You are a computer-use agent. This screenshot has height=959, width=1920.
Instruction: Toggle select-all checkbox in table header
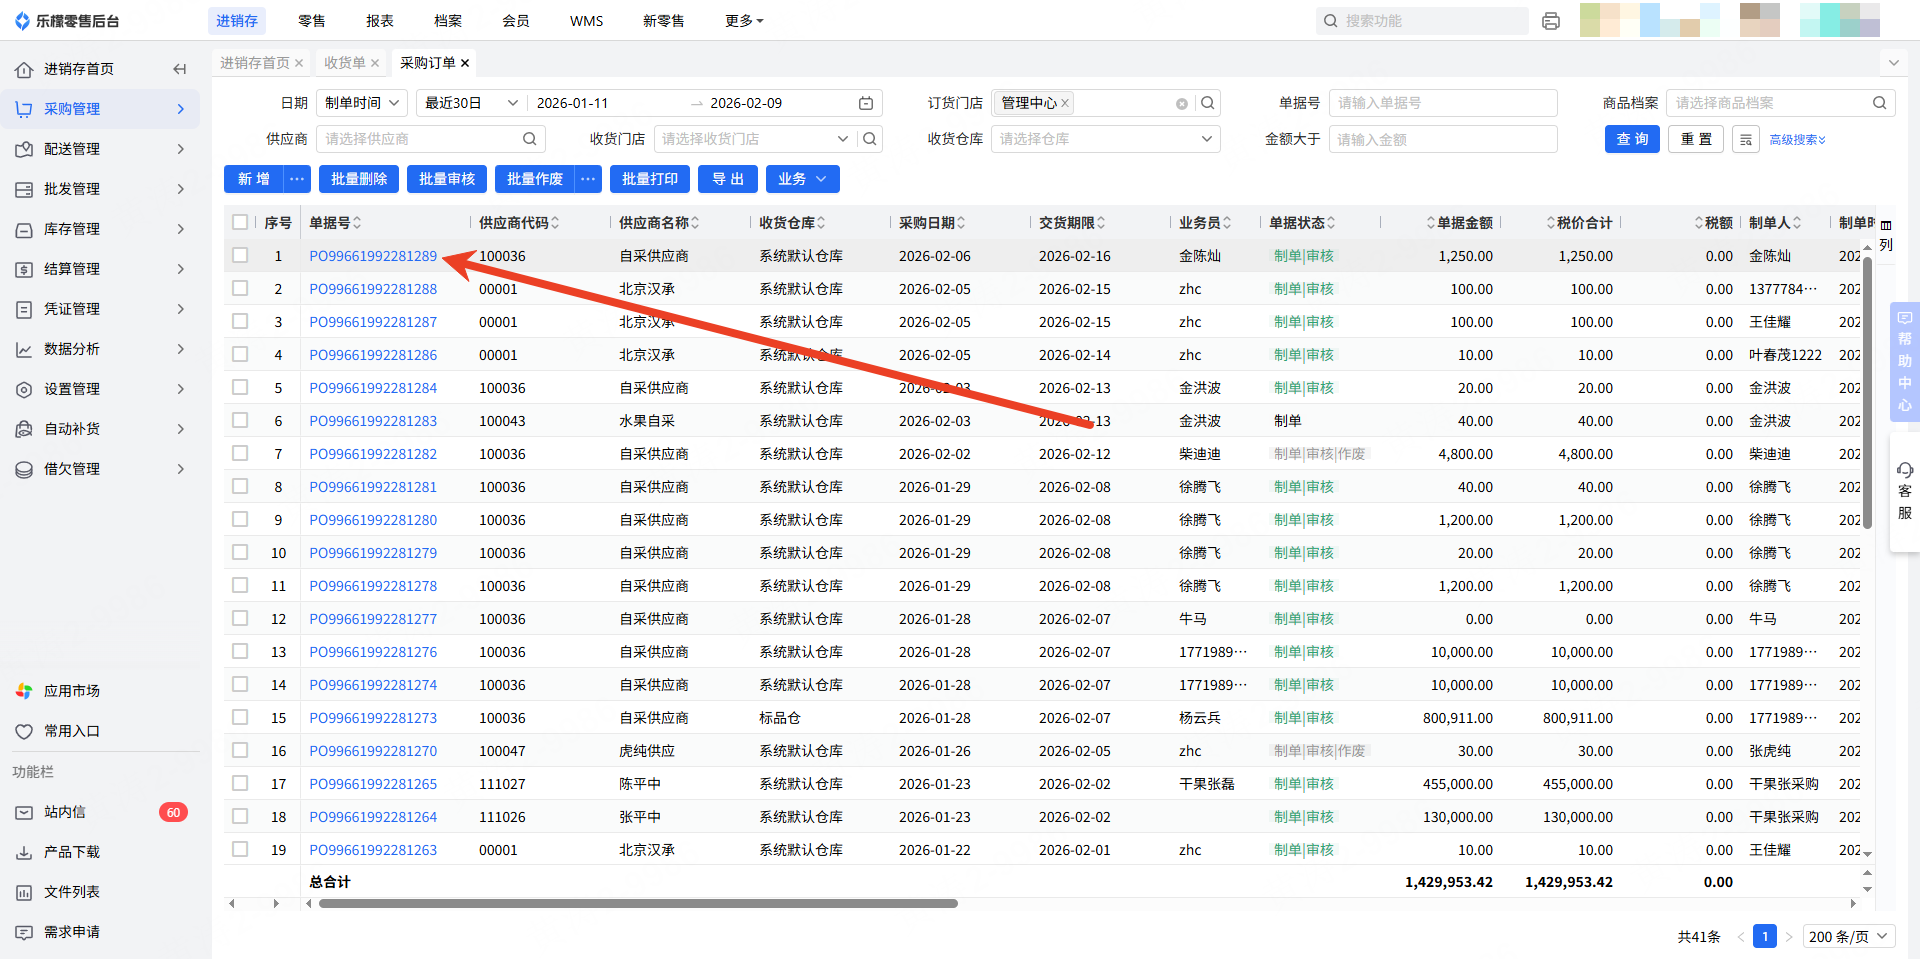click(240, 222)
